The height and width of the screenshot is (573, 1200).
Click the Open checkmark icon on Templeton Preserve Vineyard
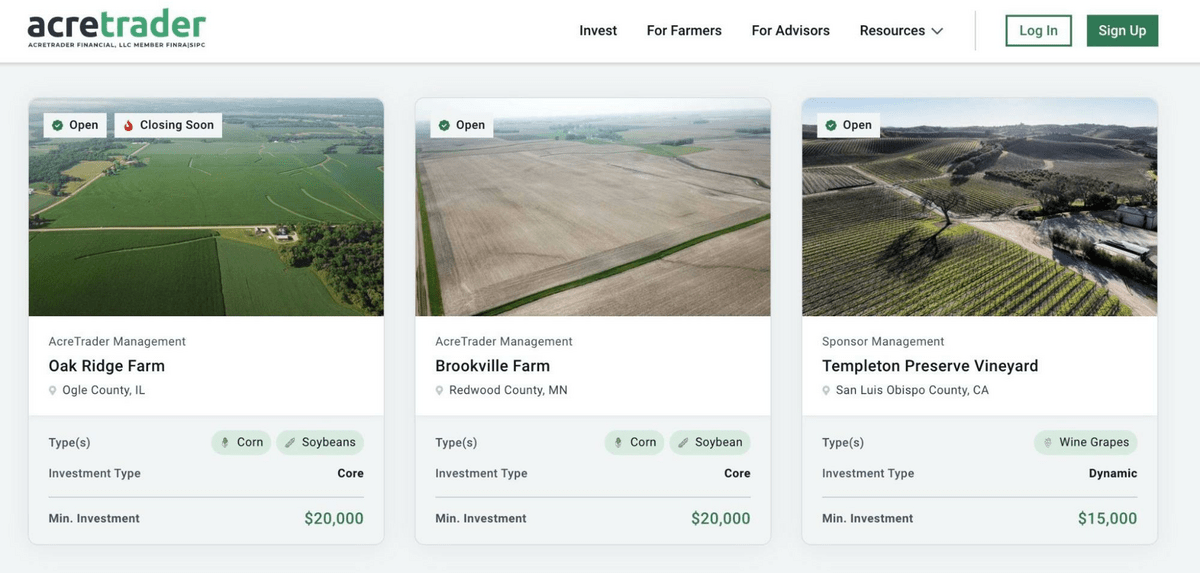click(831, 125)
